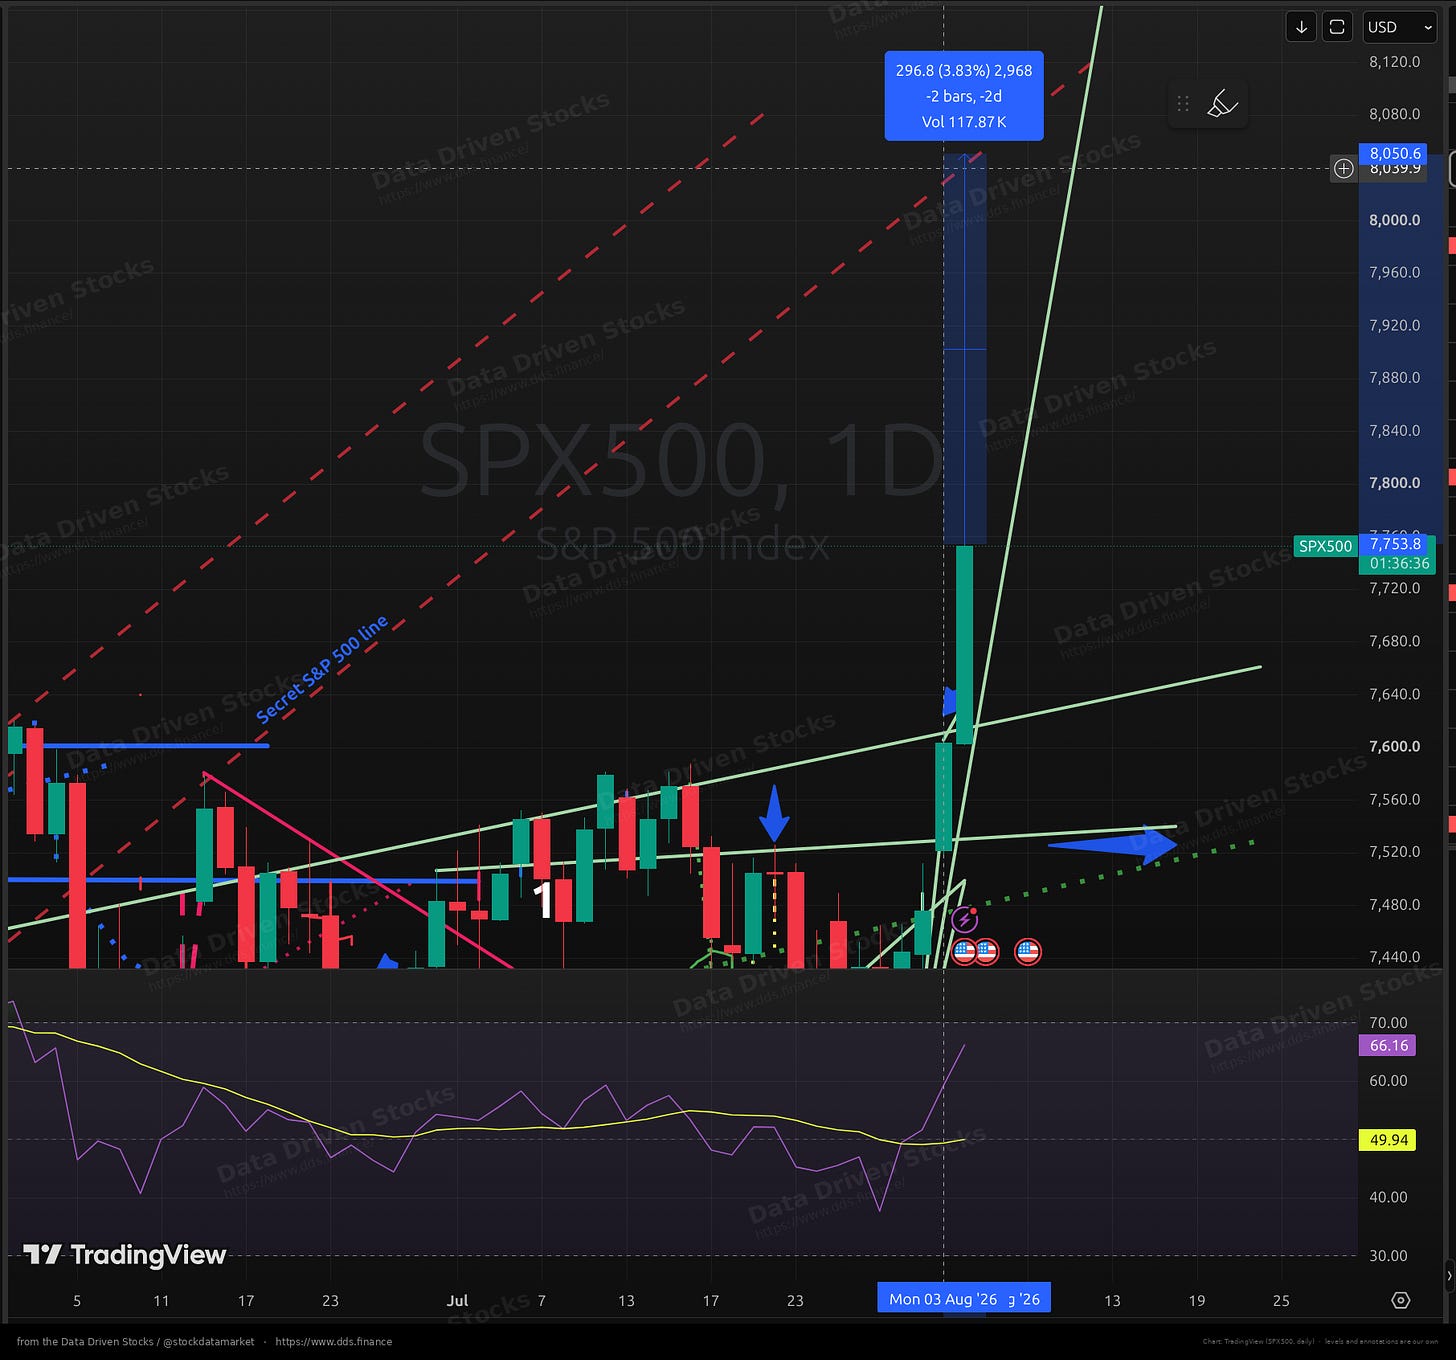Click the 30.00 RSI axis label
This screenshot has width=1456, height=1360.
click(x=1389, y=1255)
